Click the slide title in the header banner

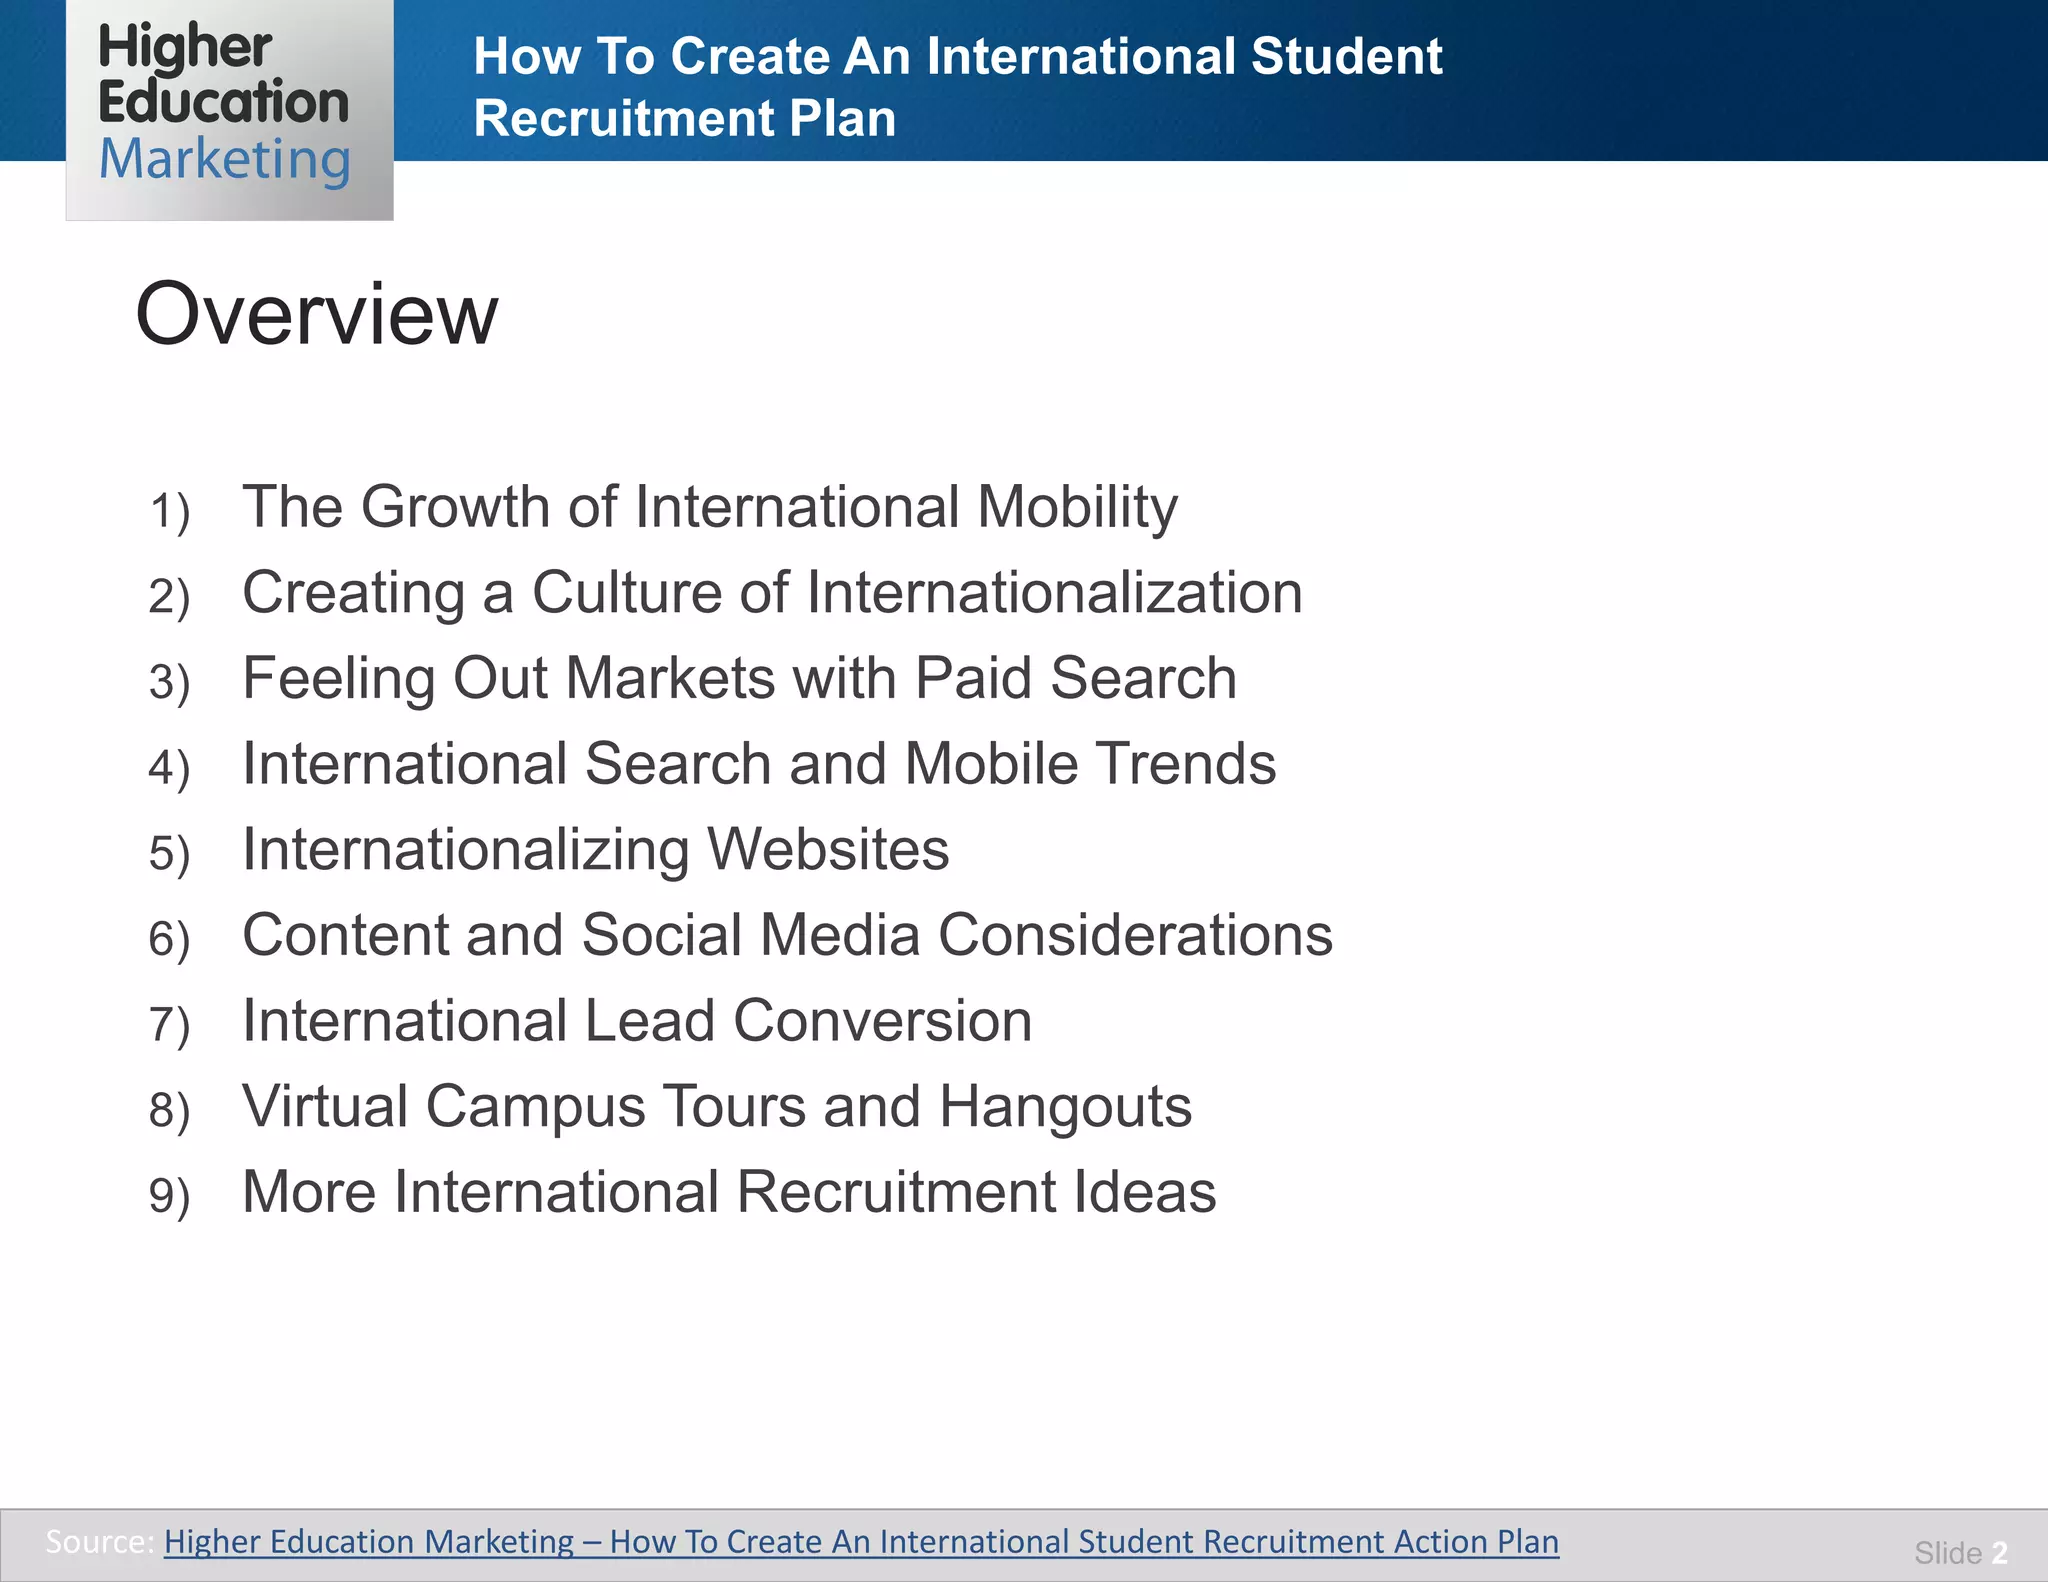coord(957,56)
